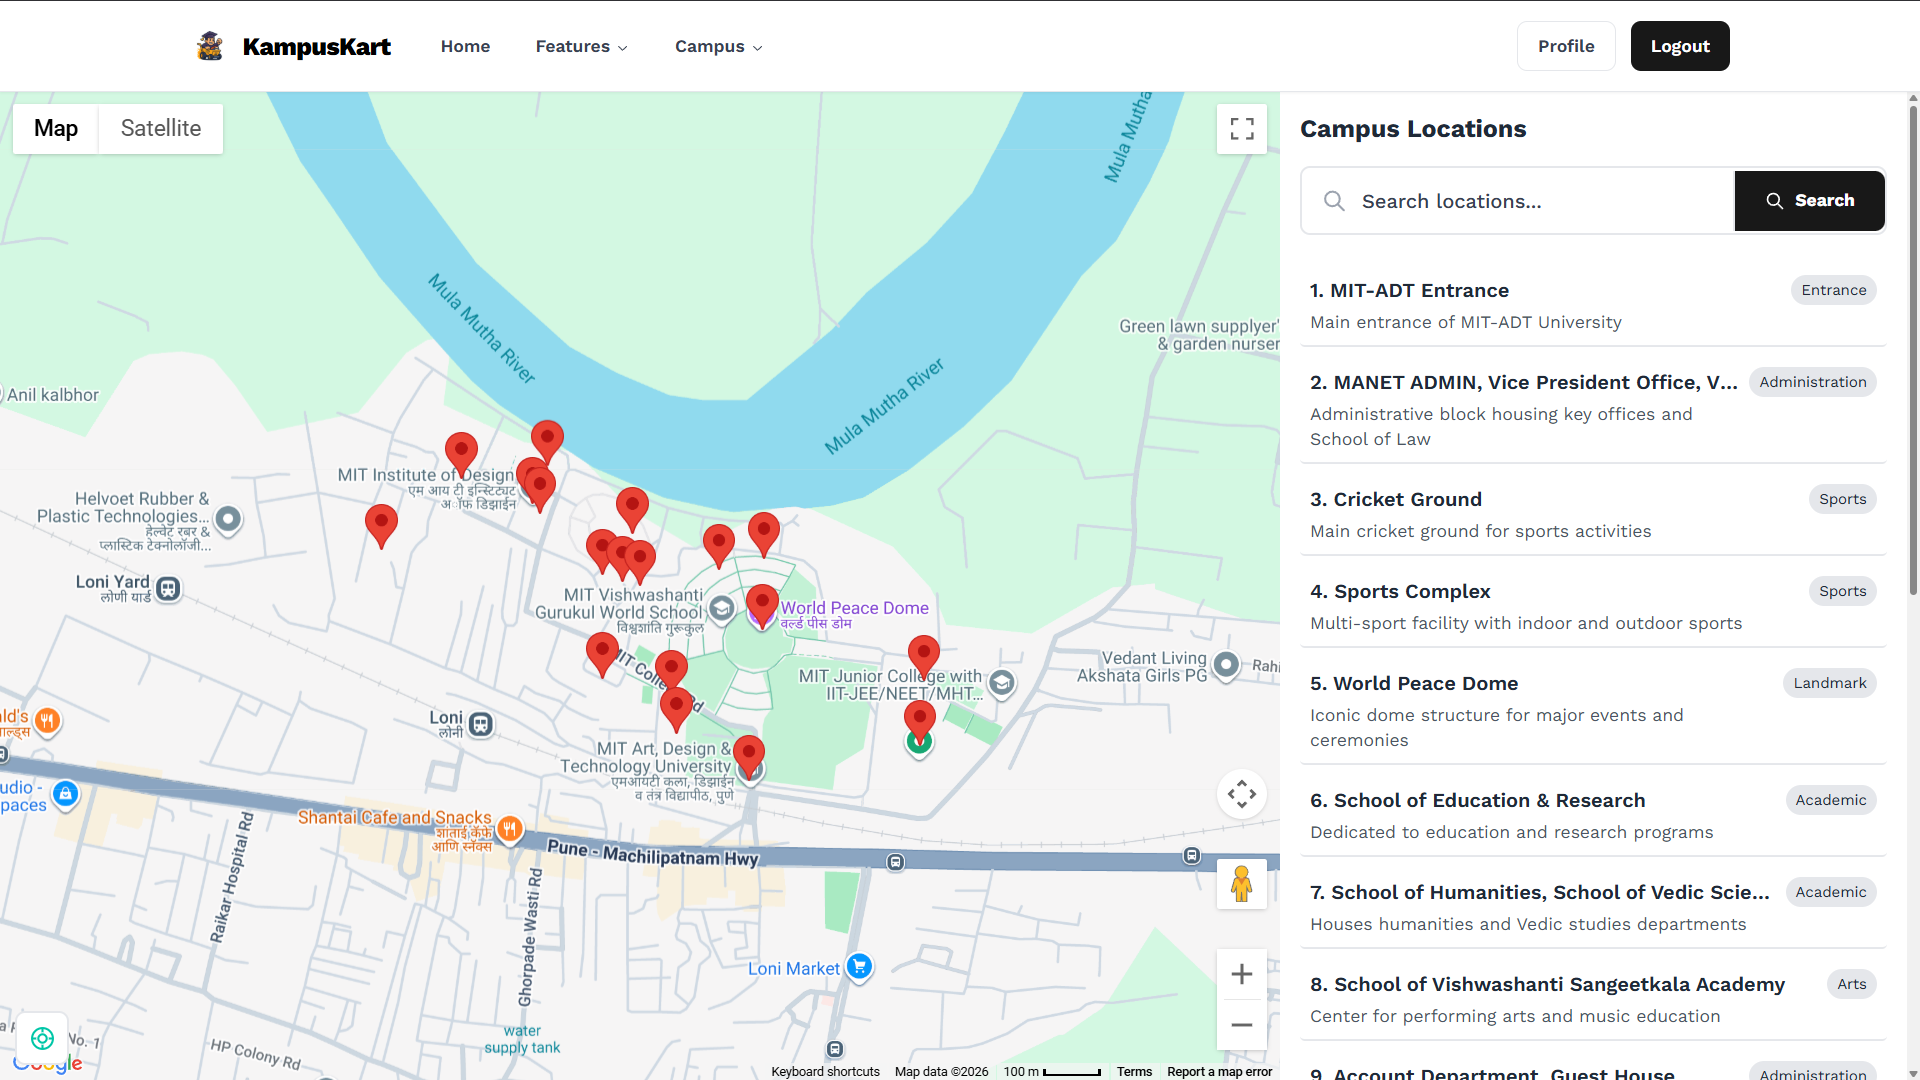Image resolution: width=1920 pixels, height=1080 pixels.
Task: Open Keyboard shortcuts for the map
Action: [x=825, y=1071]
